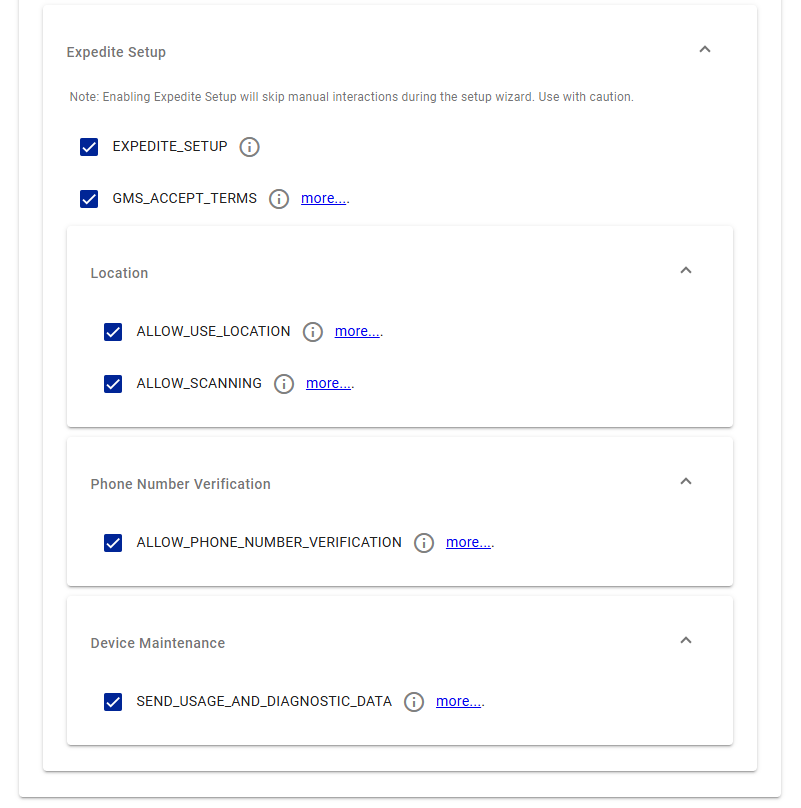Open info icon for ALLOW_PHONE_NUMBER_VERIFICATION

pyautogui.click(x=424, y=543)
